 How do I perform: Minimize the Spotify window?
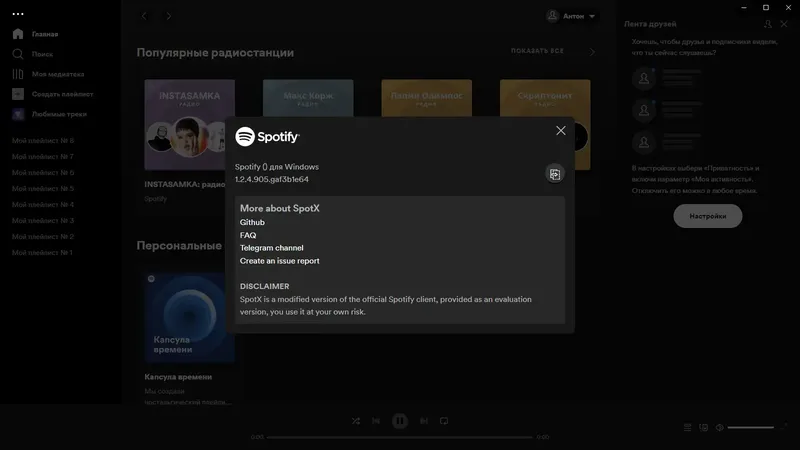click(x=744, y=8)
